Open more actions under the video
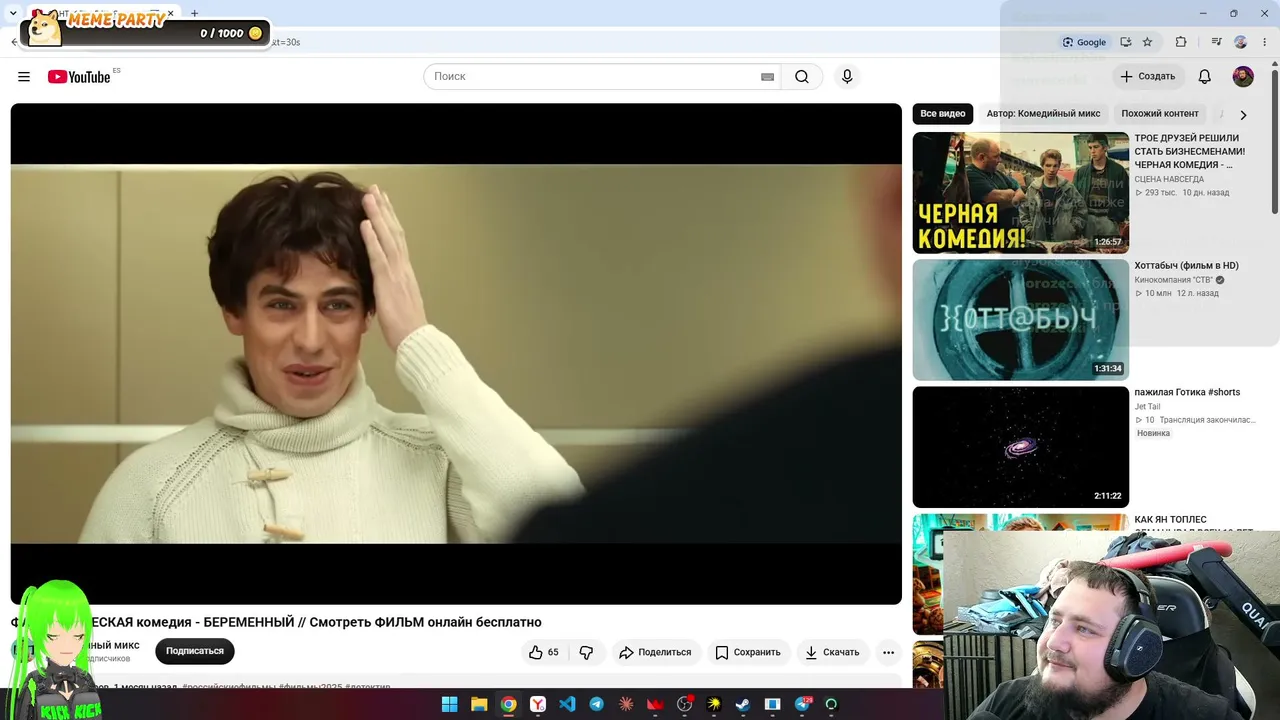This screenshot has width=1280, height=720. click(x=888, y=652)
